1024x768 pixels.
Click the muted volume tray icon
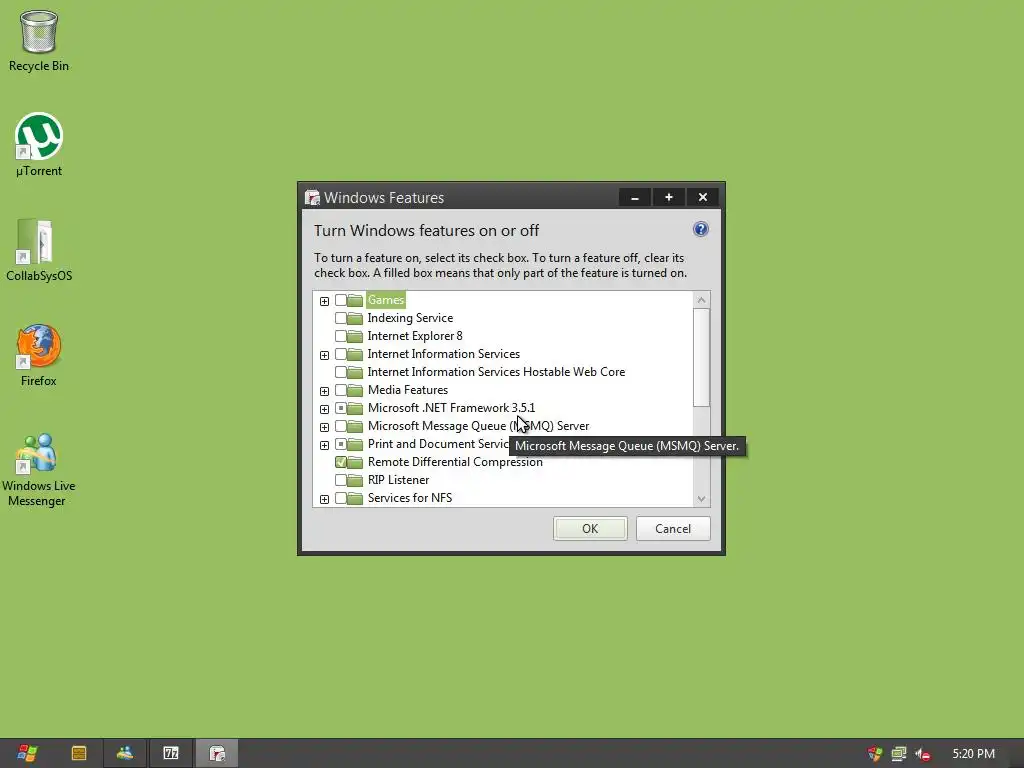[x=923, y=754]
